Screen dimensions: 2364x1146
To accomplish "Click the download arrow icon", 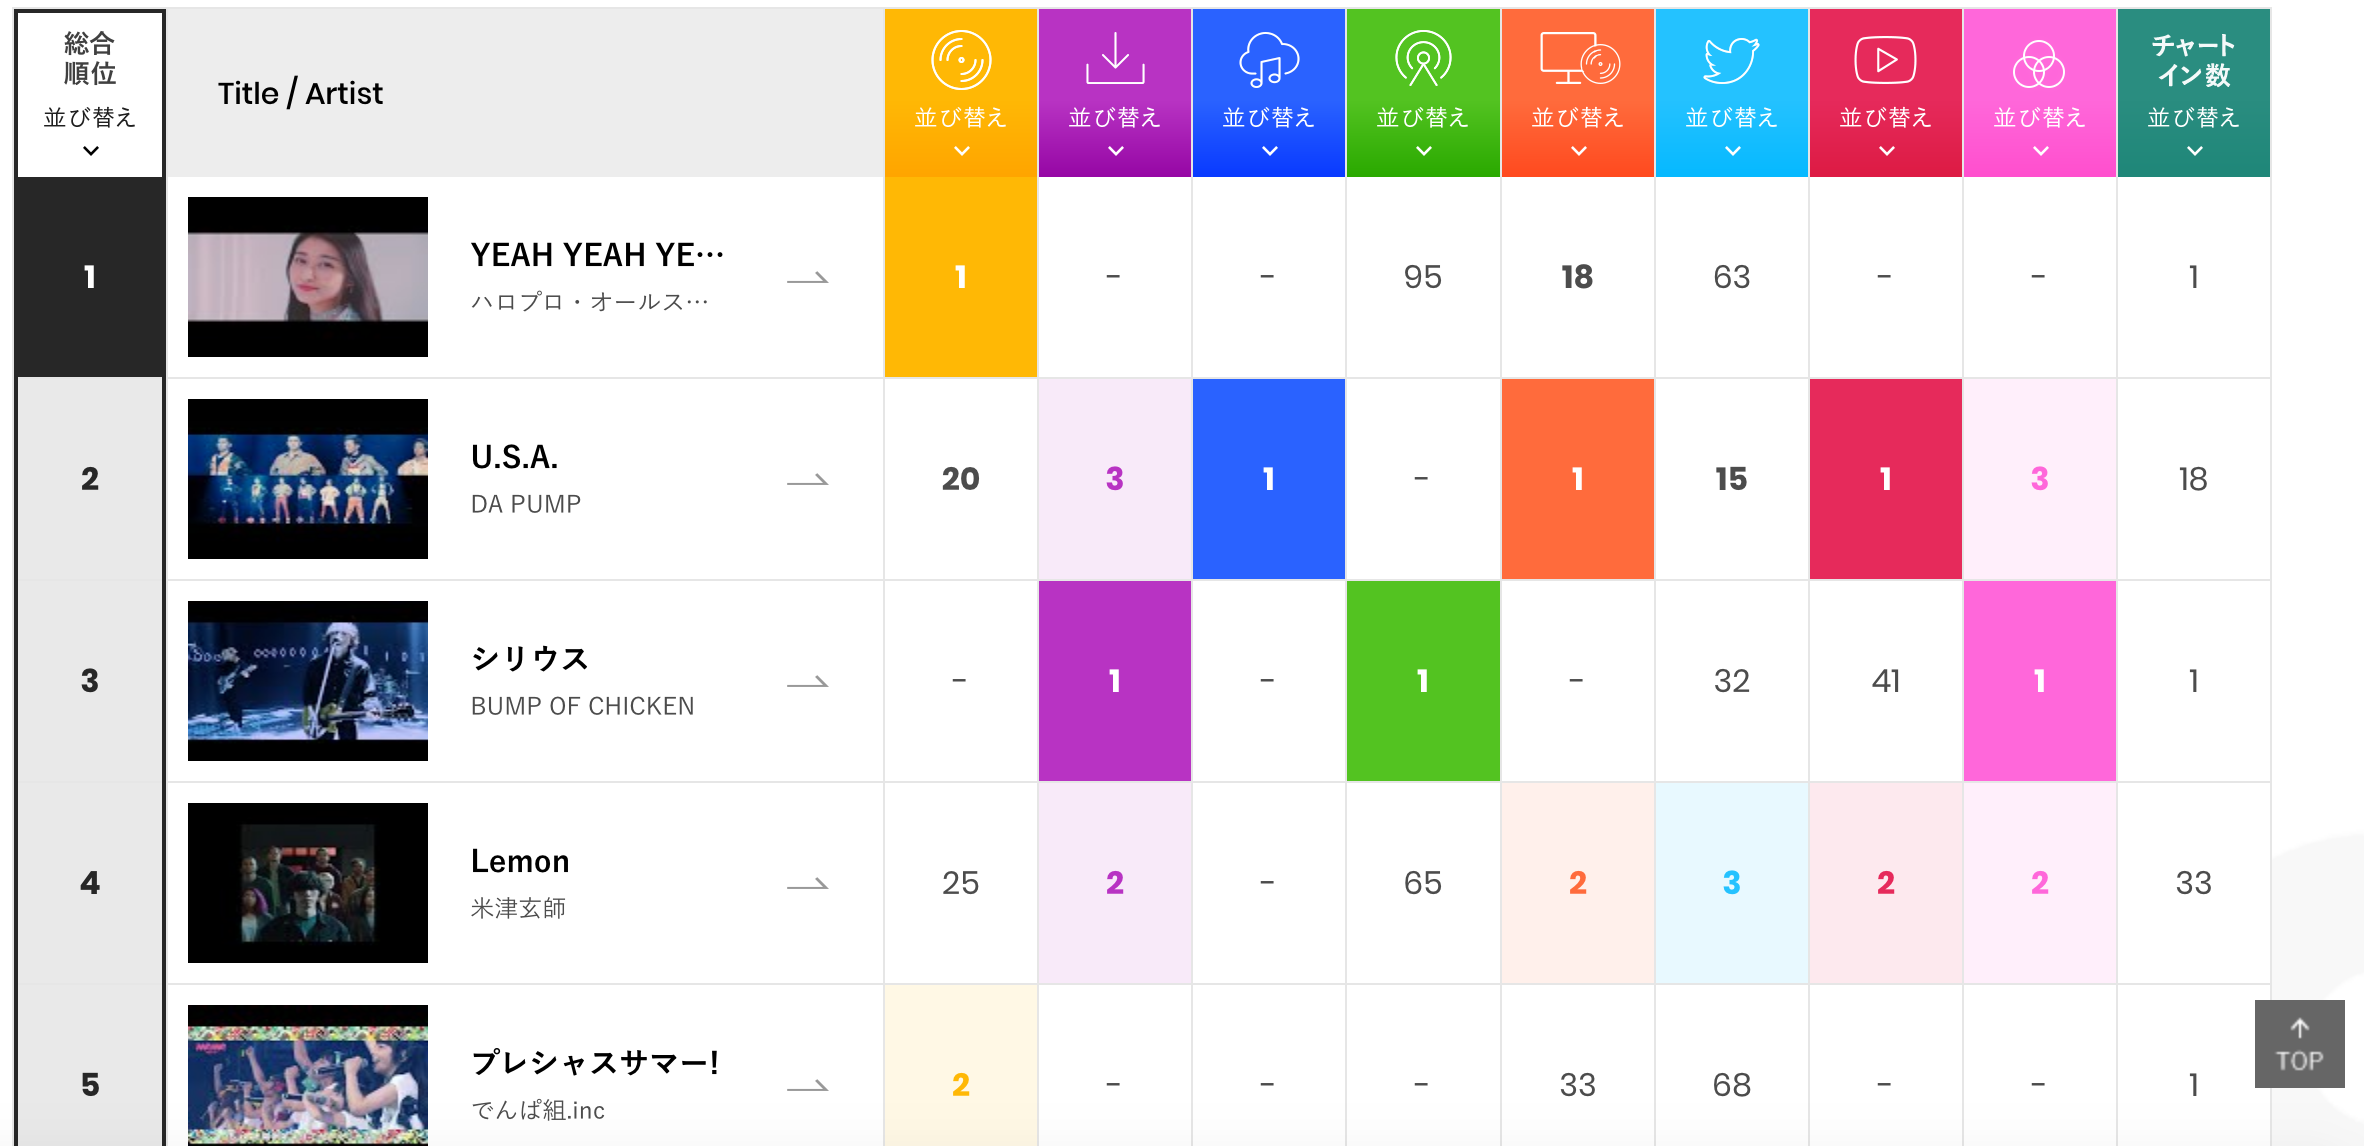I will point(1114,58).
